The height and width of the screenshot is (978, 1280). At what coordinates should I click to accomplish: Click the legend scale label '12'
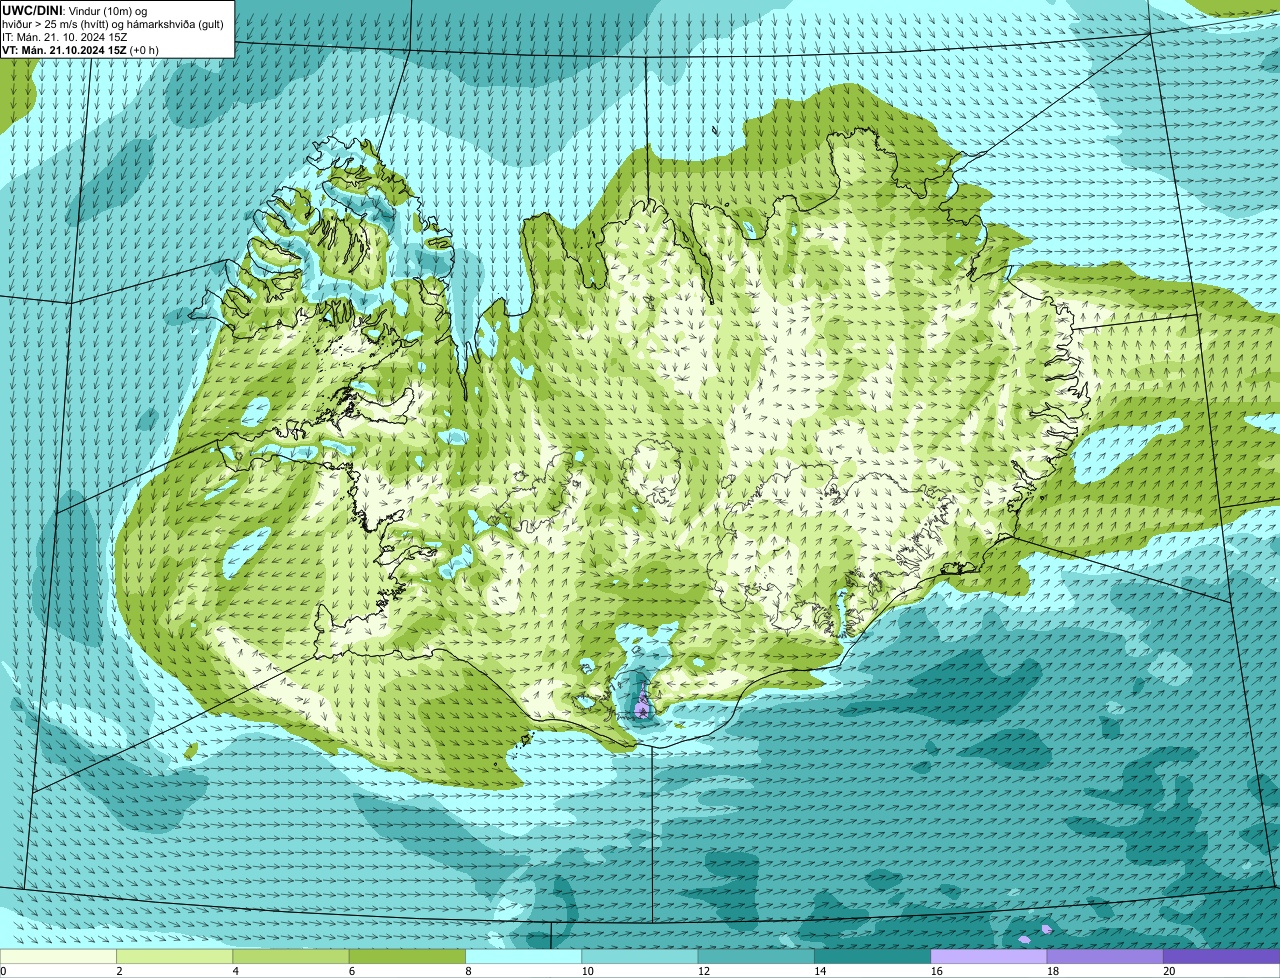[x=703, y=971]
